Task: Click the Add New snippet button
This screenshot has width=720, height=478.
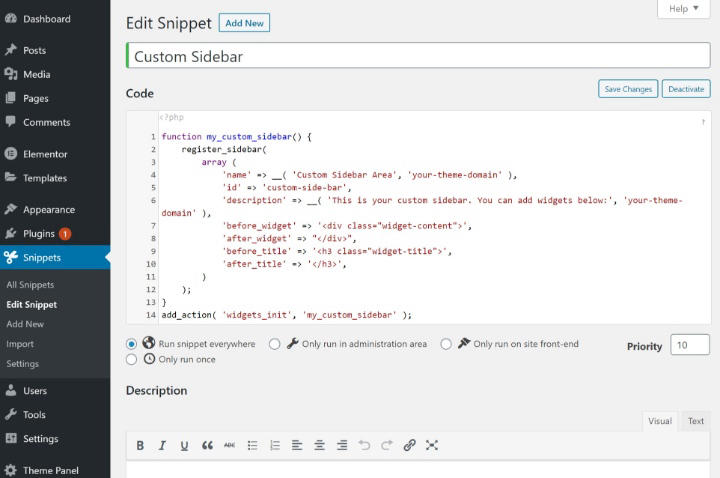Action: pos(244,23)
